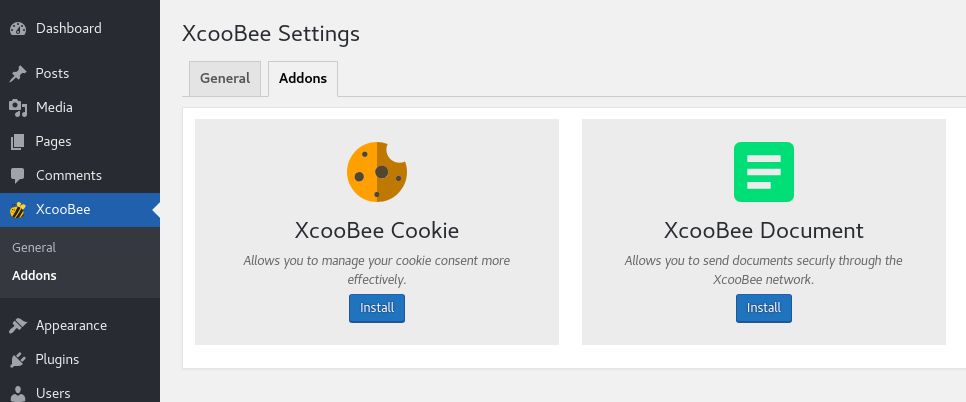Click the Posts pushpin icon

click(x=18, y=74)
